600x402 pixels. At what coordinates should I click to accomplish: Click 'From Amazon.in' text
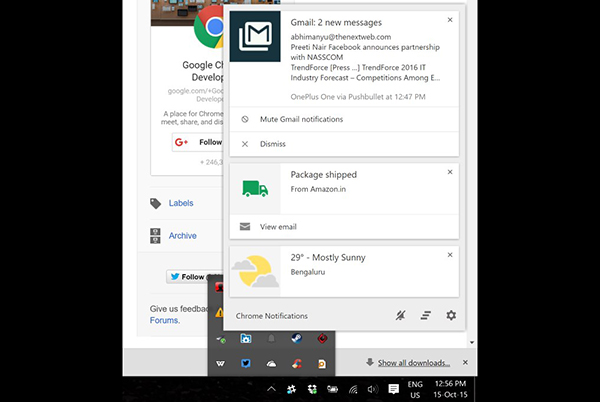click(x=318, y=189)
